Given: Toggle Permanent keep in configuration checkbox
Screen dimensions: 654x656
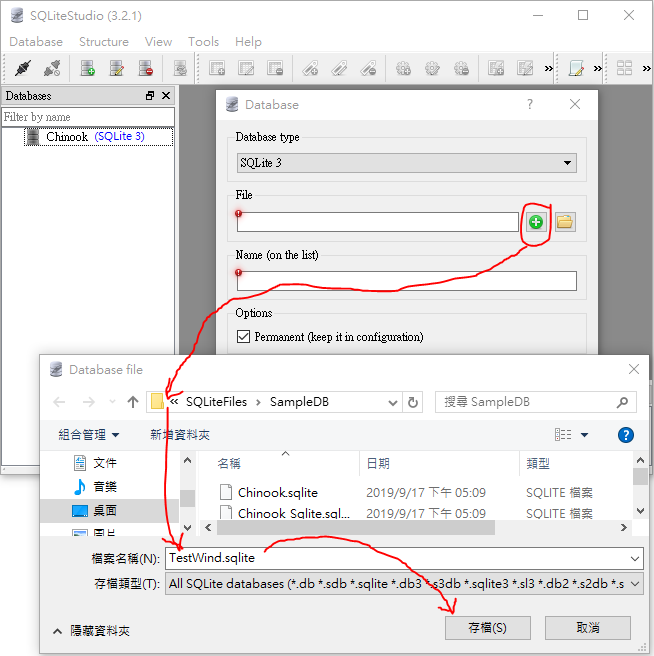Looking at the screenshot, I should 243,336.
